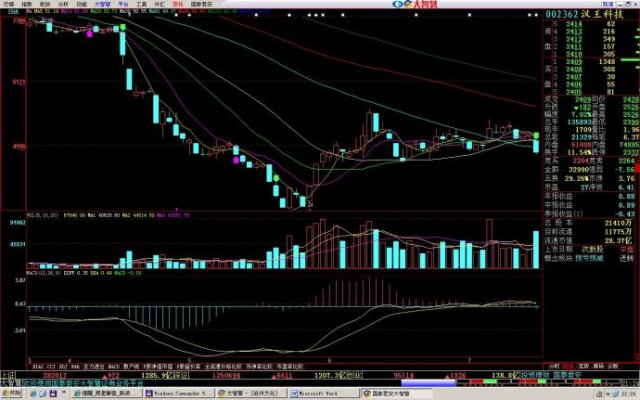The image size is (640, 400).
Task: Switch indicator to KDJ tab
Action: 63,367
